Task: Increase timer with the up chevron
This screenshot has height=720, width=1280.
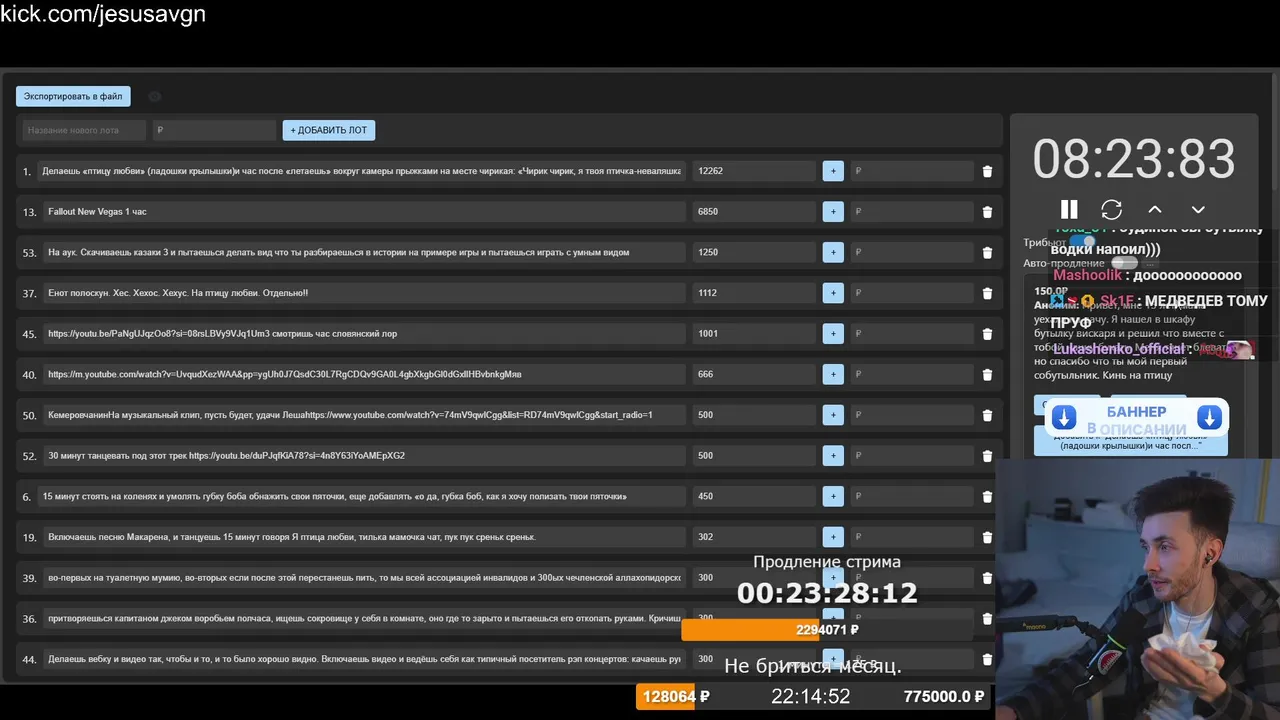Action: (x=1155, y=209)
